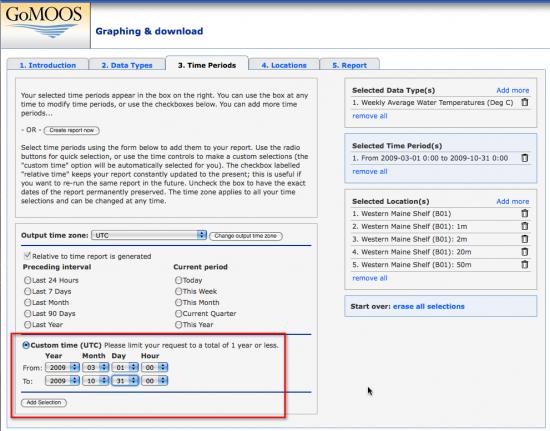The width and height of the screenshot is (550, 431).
Task: Remove Western Maine Shelf (B01) location
Action: click(x=524, y=213)
